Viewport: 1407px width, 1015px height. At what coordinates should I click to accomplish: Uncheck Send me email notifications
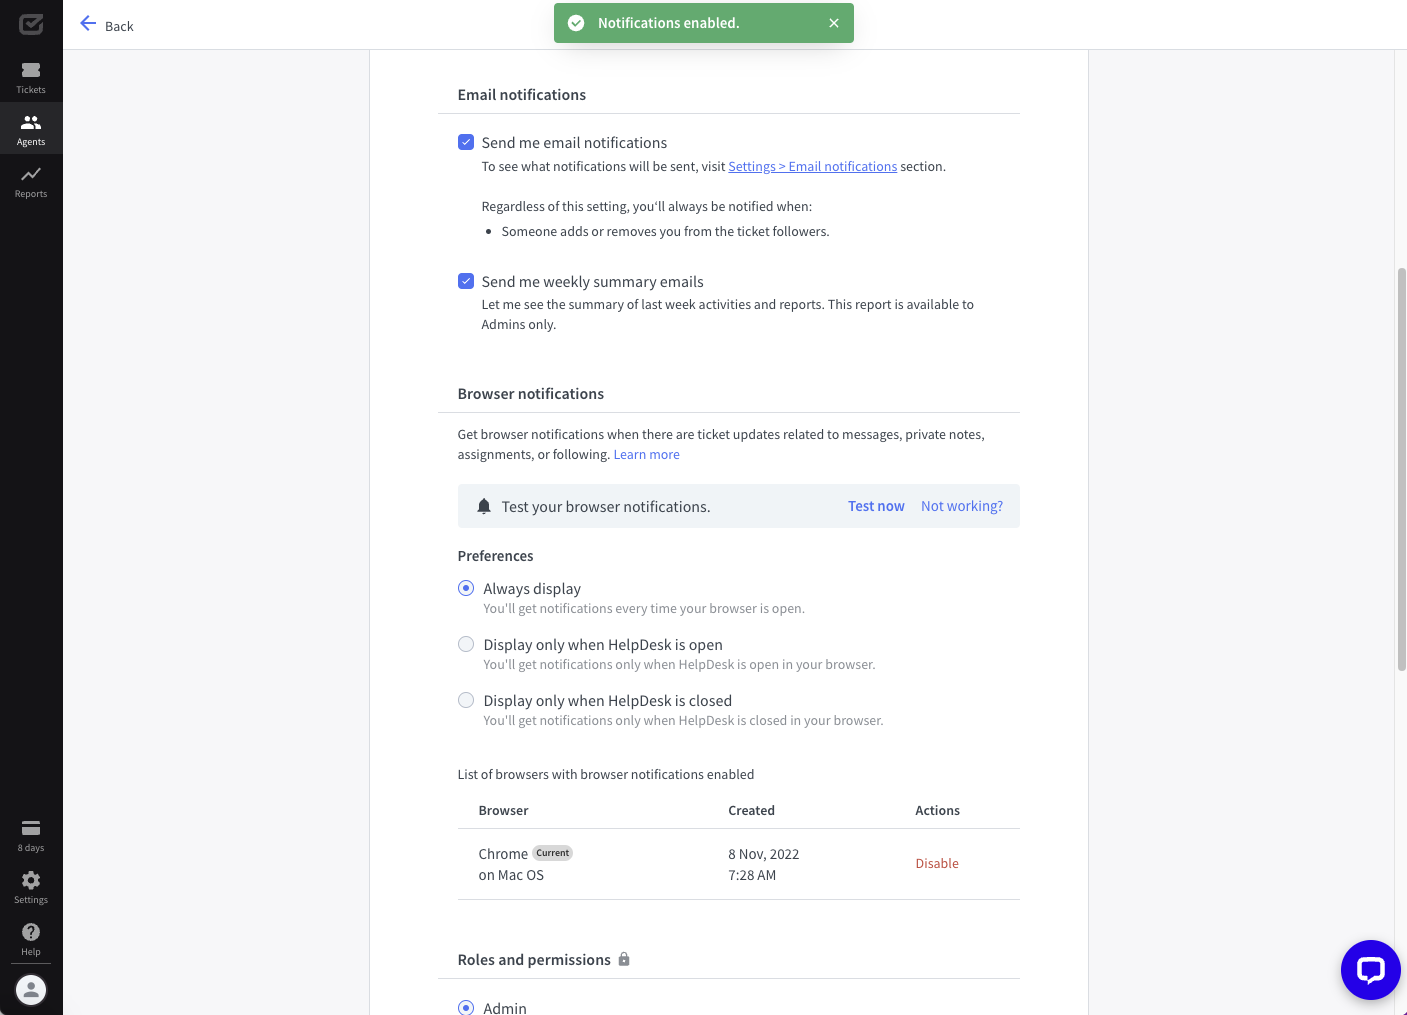click(x=466, y=142)
